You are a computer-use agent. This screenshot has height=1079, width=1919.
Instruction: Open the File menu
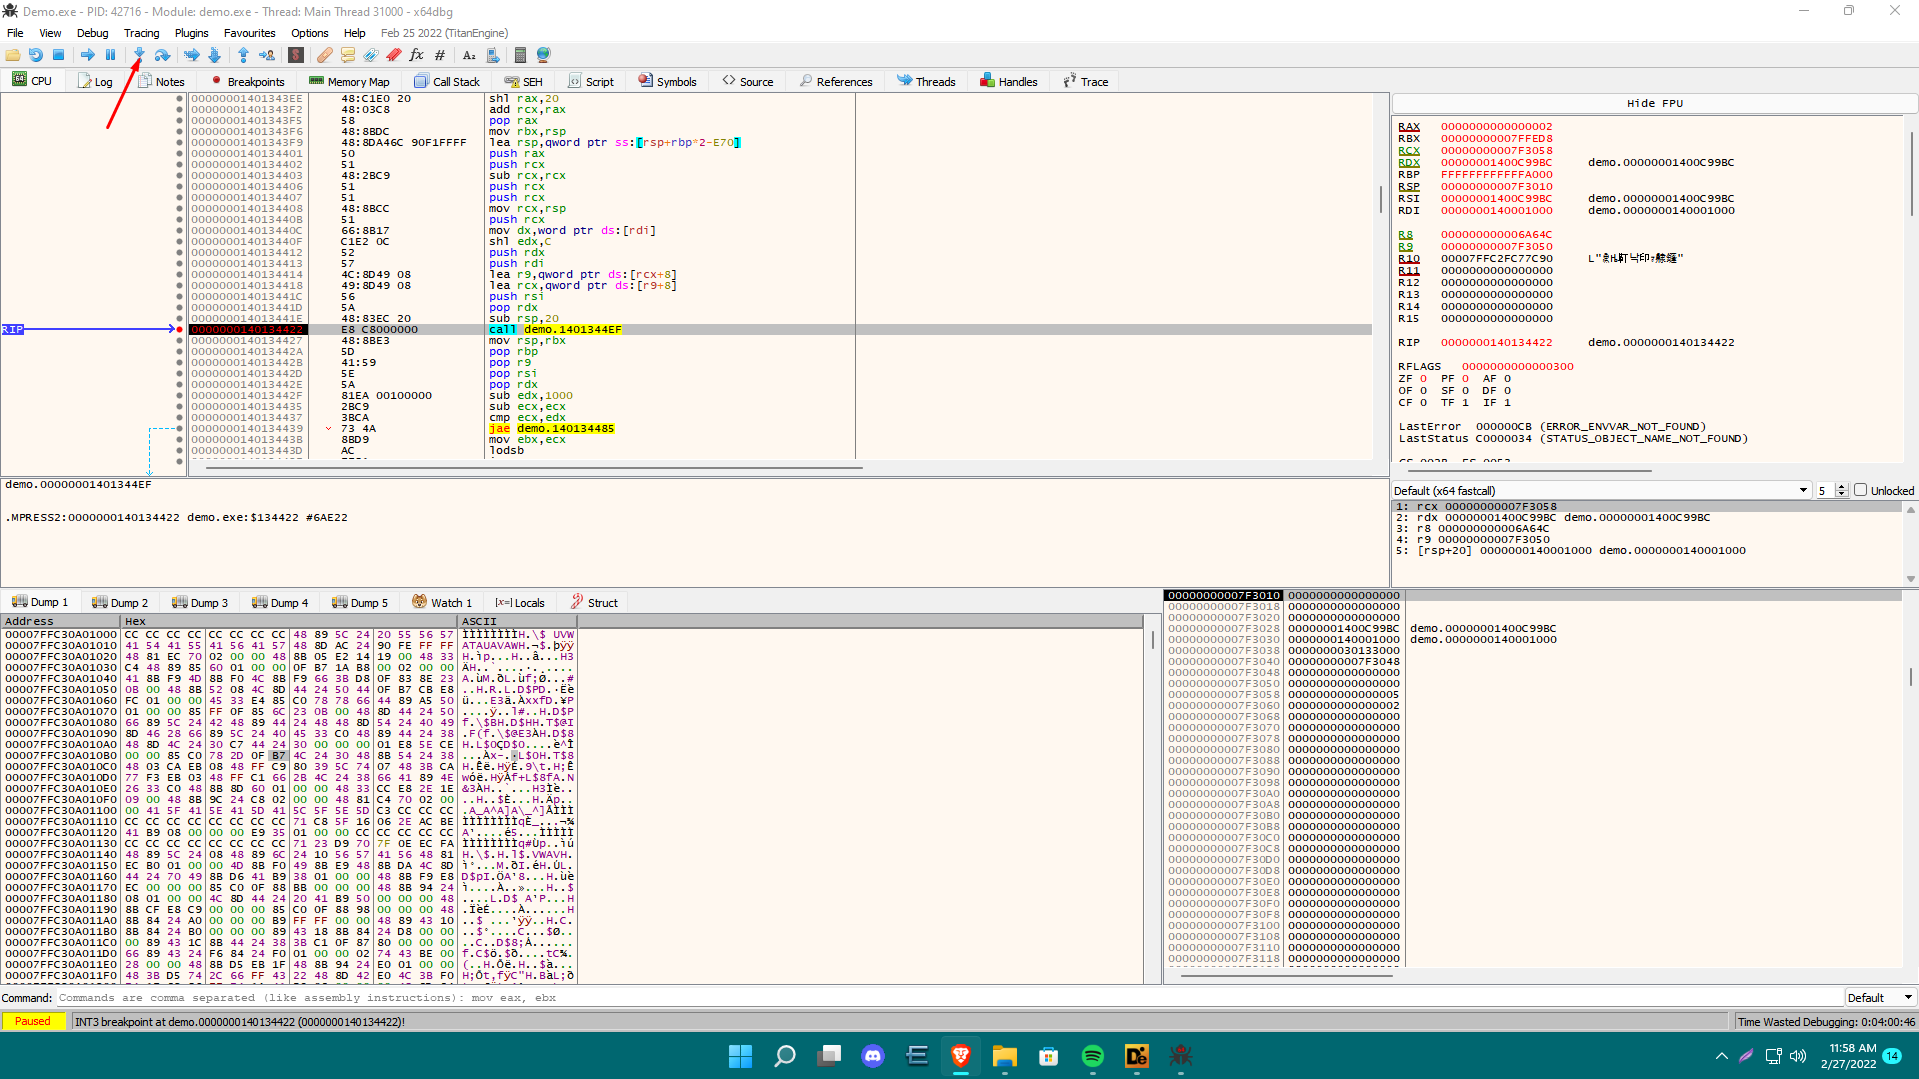[x=15, y=33]
